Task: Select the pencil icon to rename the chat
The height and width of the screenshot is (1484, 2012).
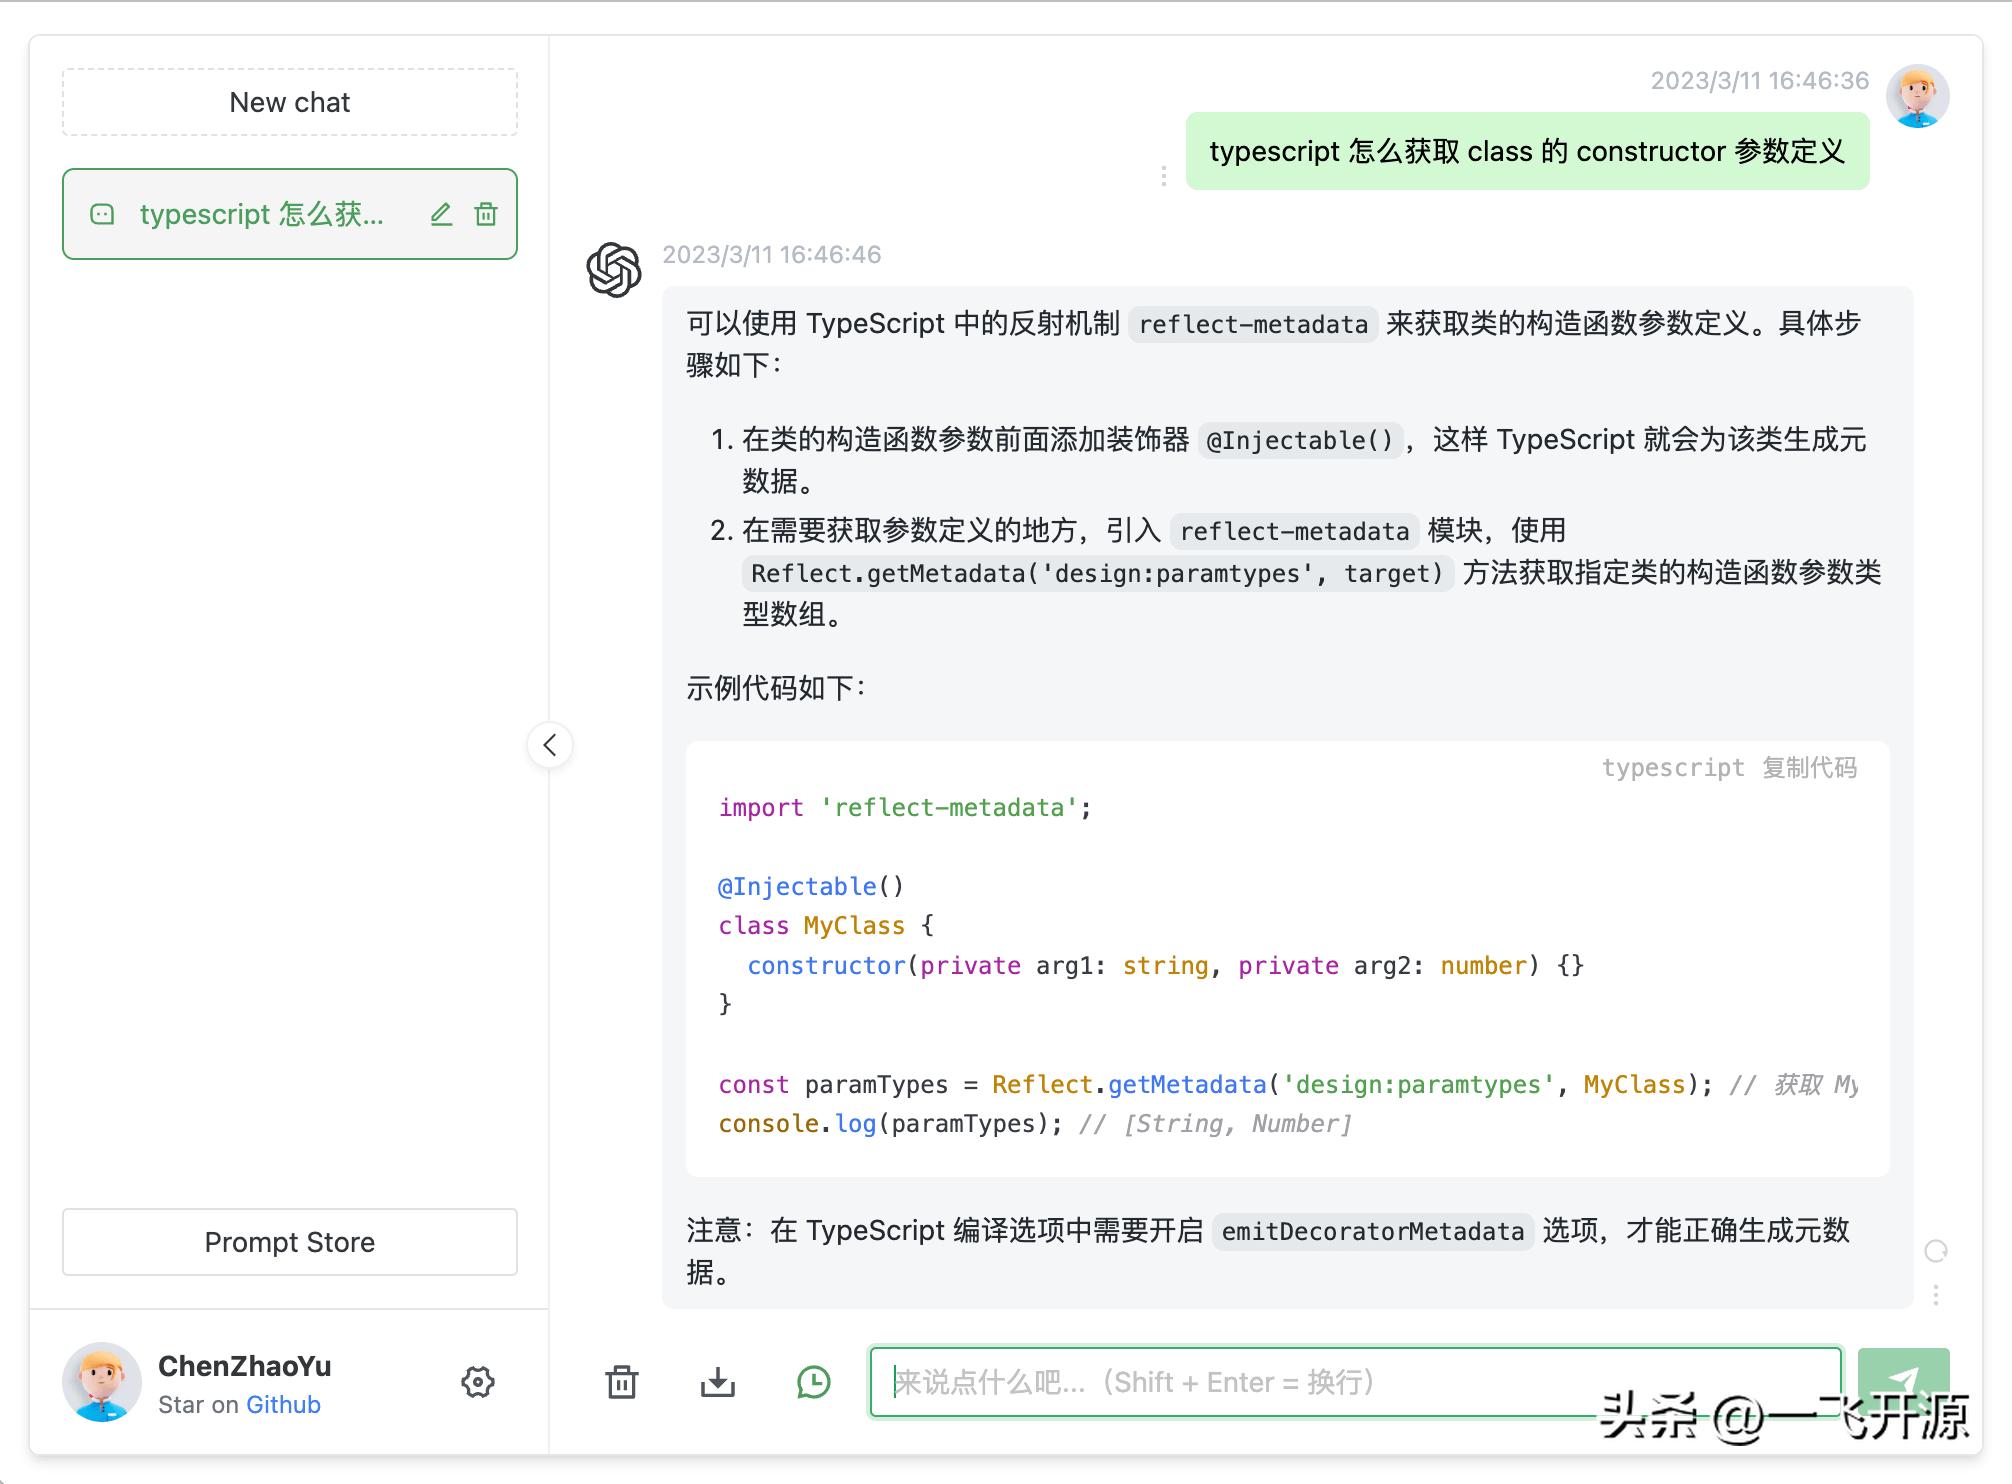Action: [x=441, y=214]
